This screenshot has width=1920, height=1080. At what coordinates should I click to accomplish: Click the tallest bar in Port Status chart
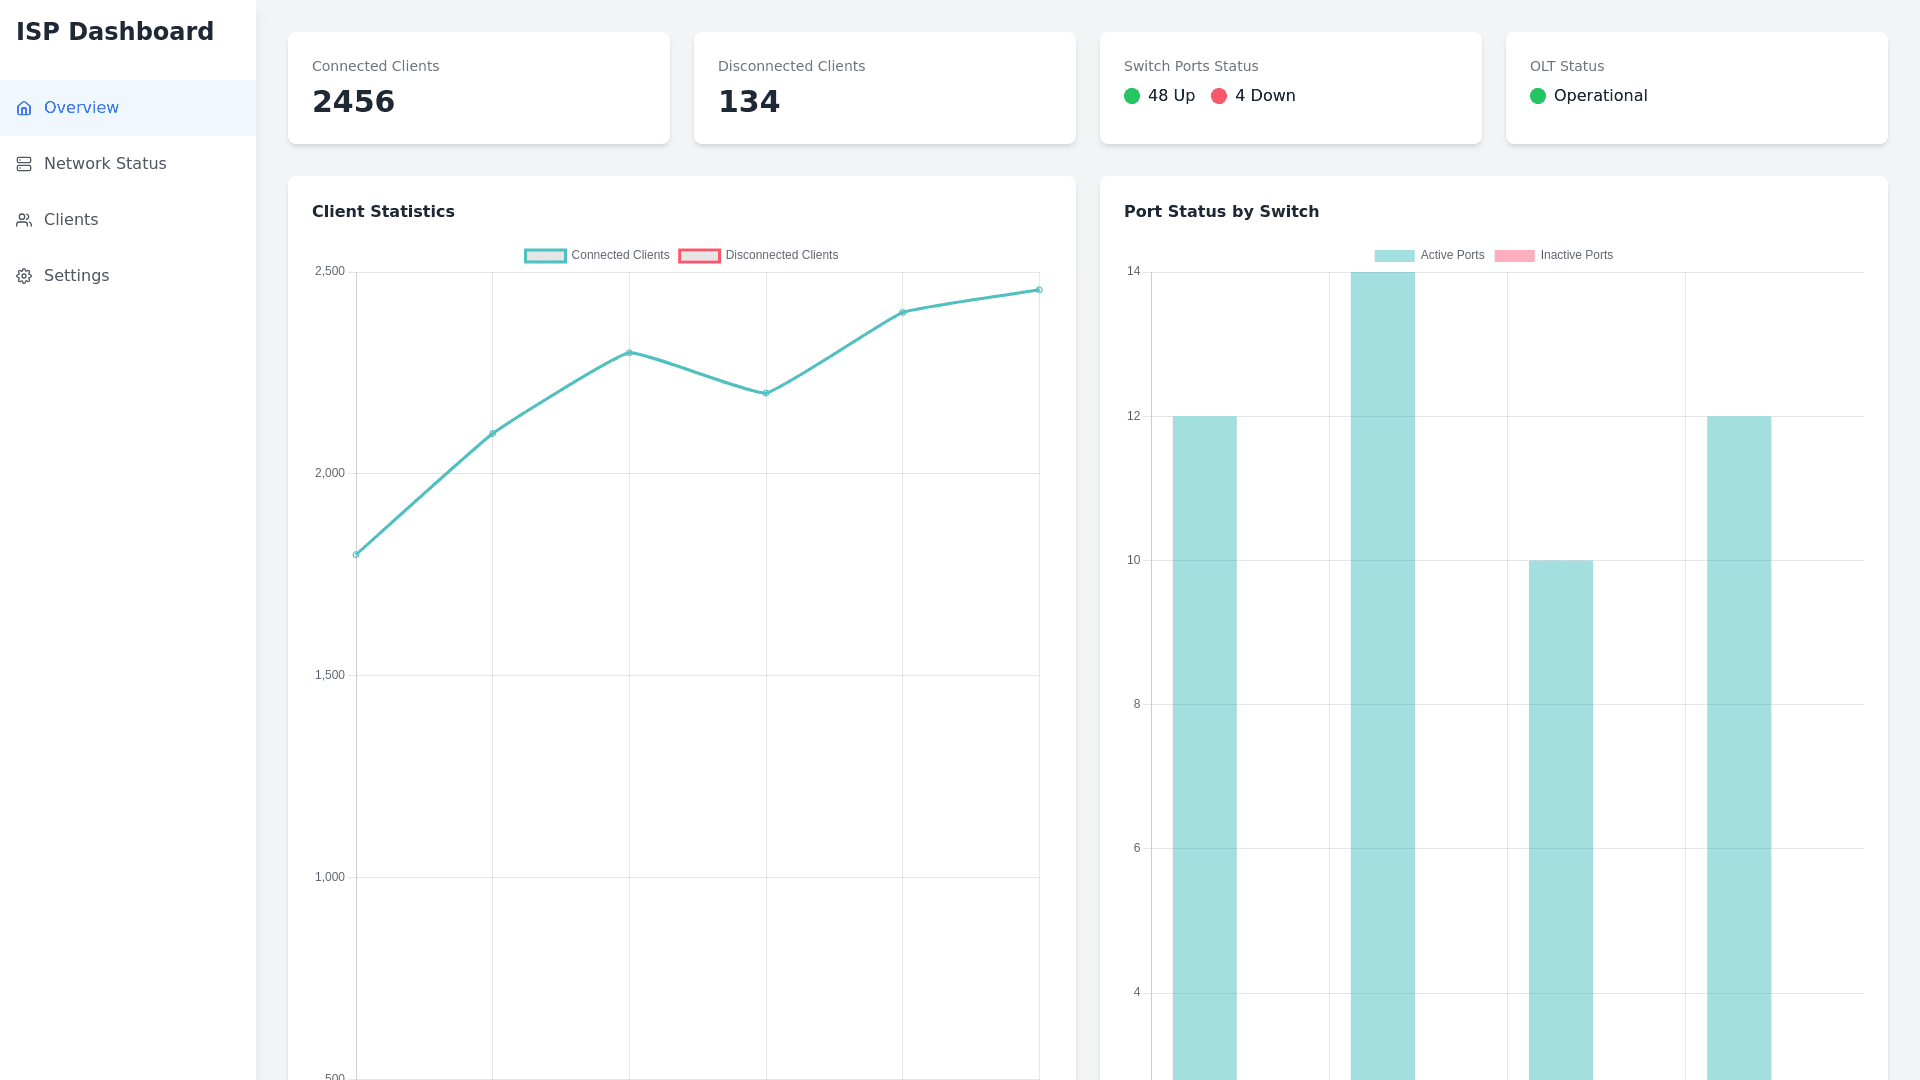1382,670
